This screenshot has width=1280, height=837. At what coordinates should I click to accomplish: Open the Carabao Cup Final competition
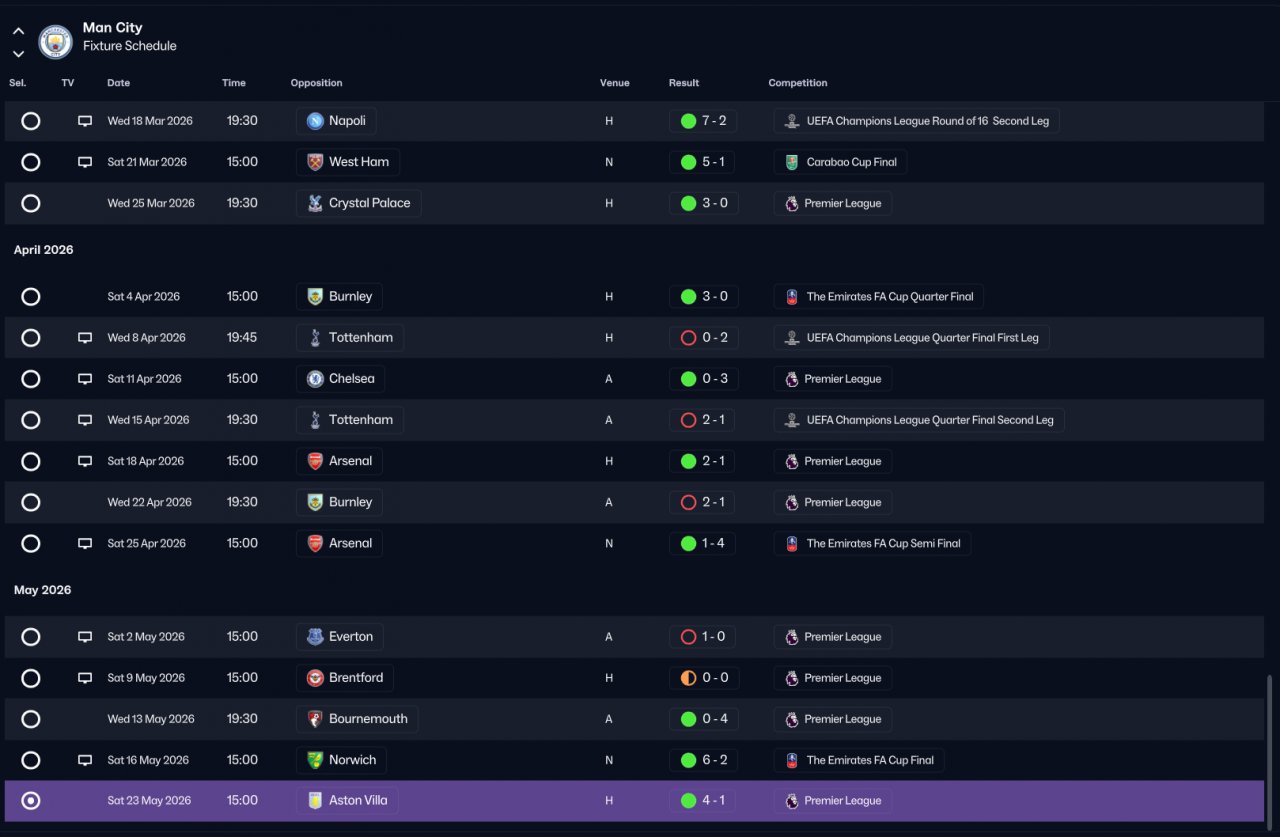(x=840, y=162)
